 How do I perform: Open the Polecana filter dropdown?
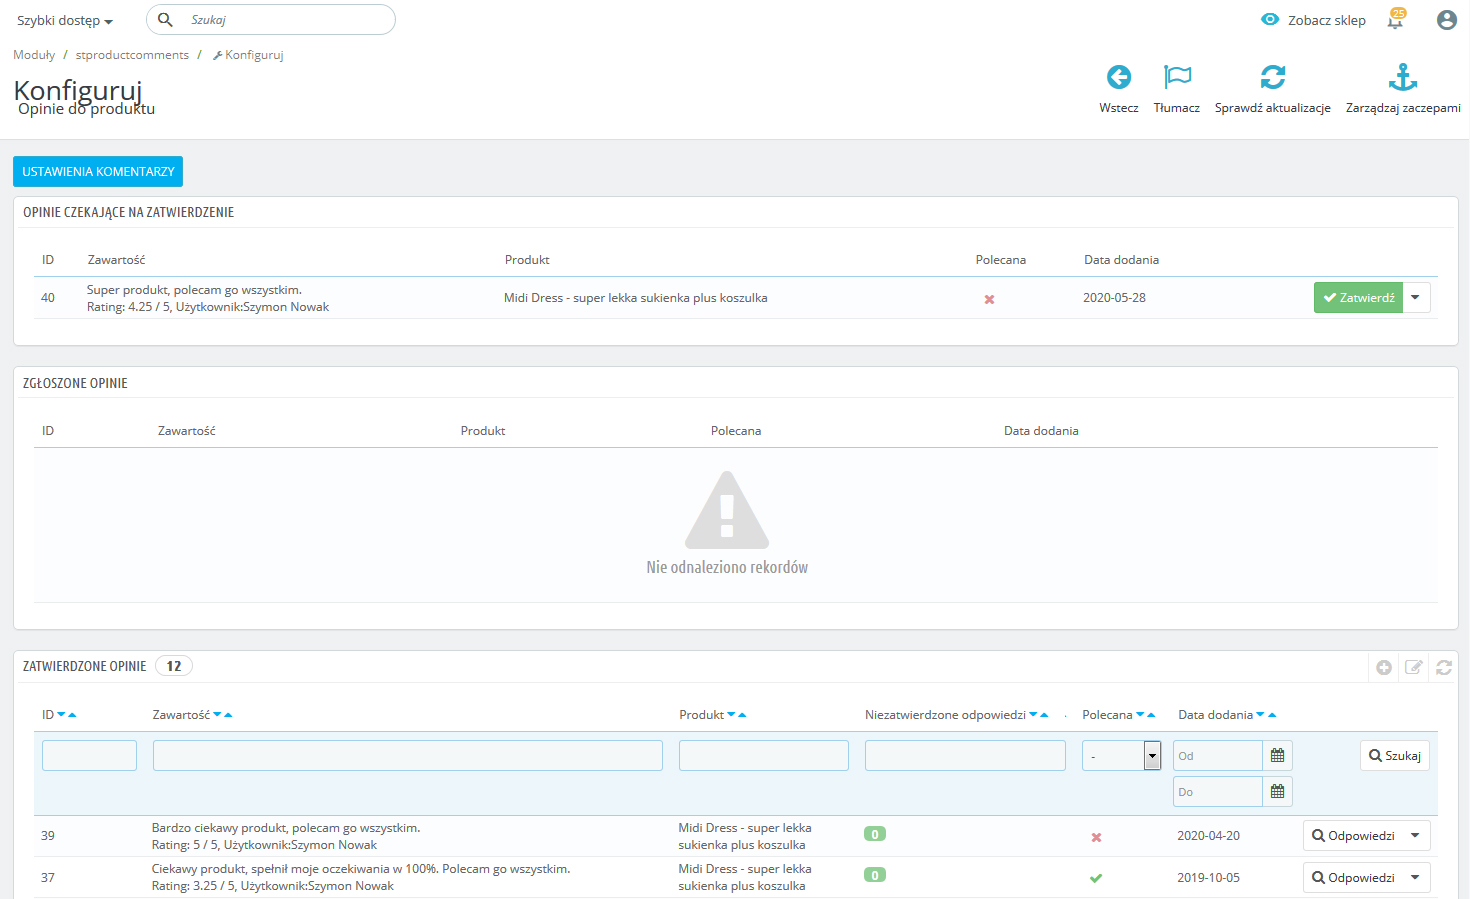tap(1121, 756)
